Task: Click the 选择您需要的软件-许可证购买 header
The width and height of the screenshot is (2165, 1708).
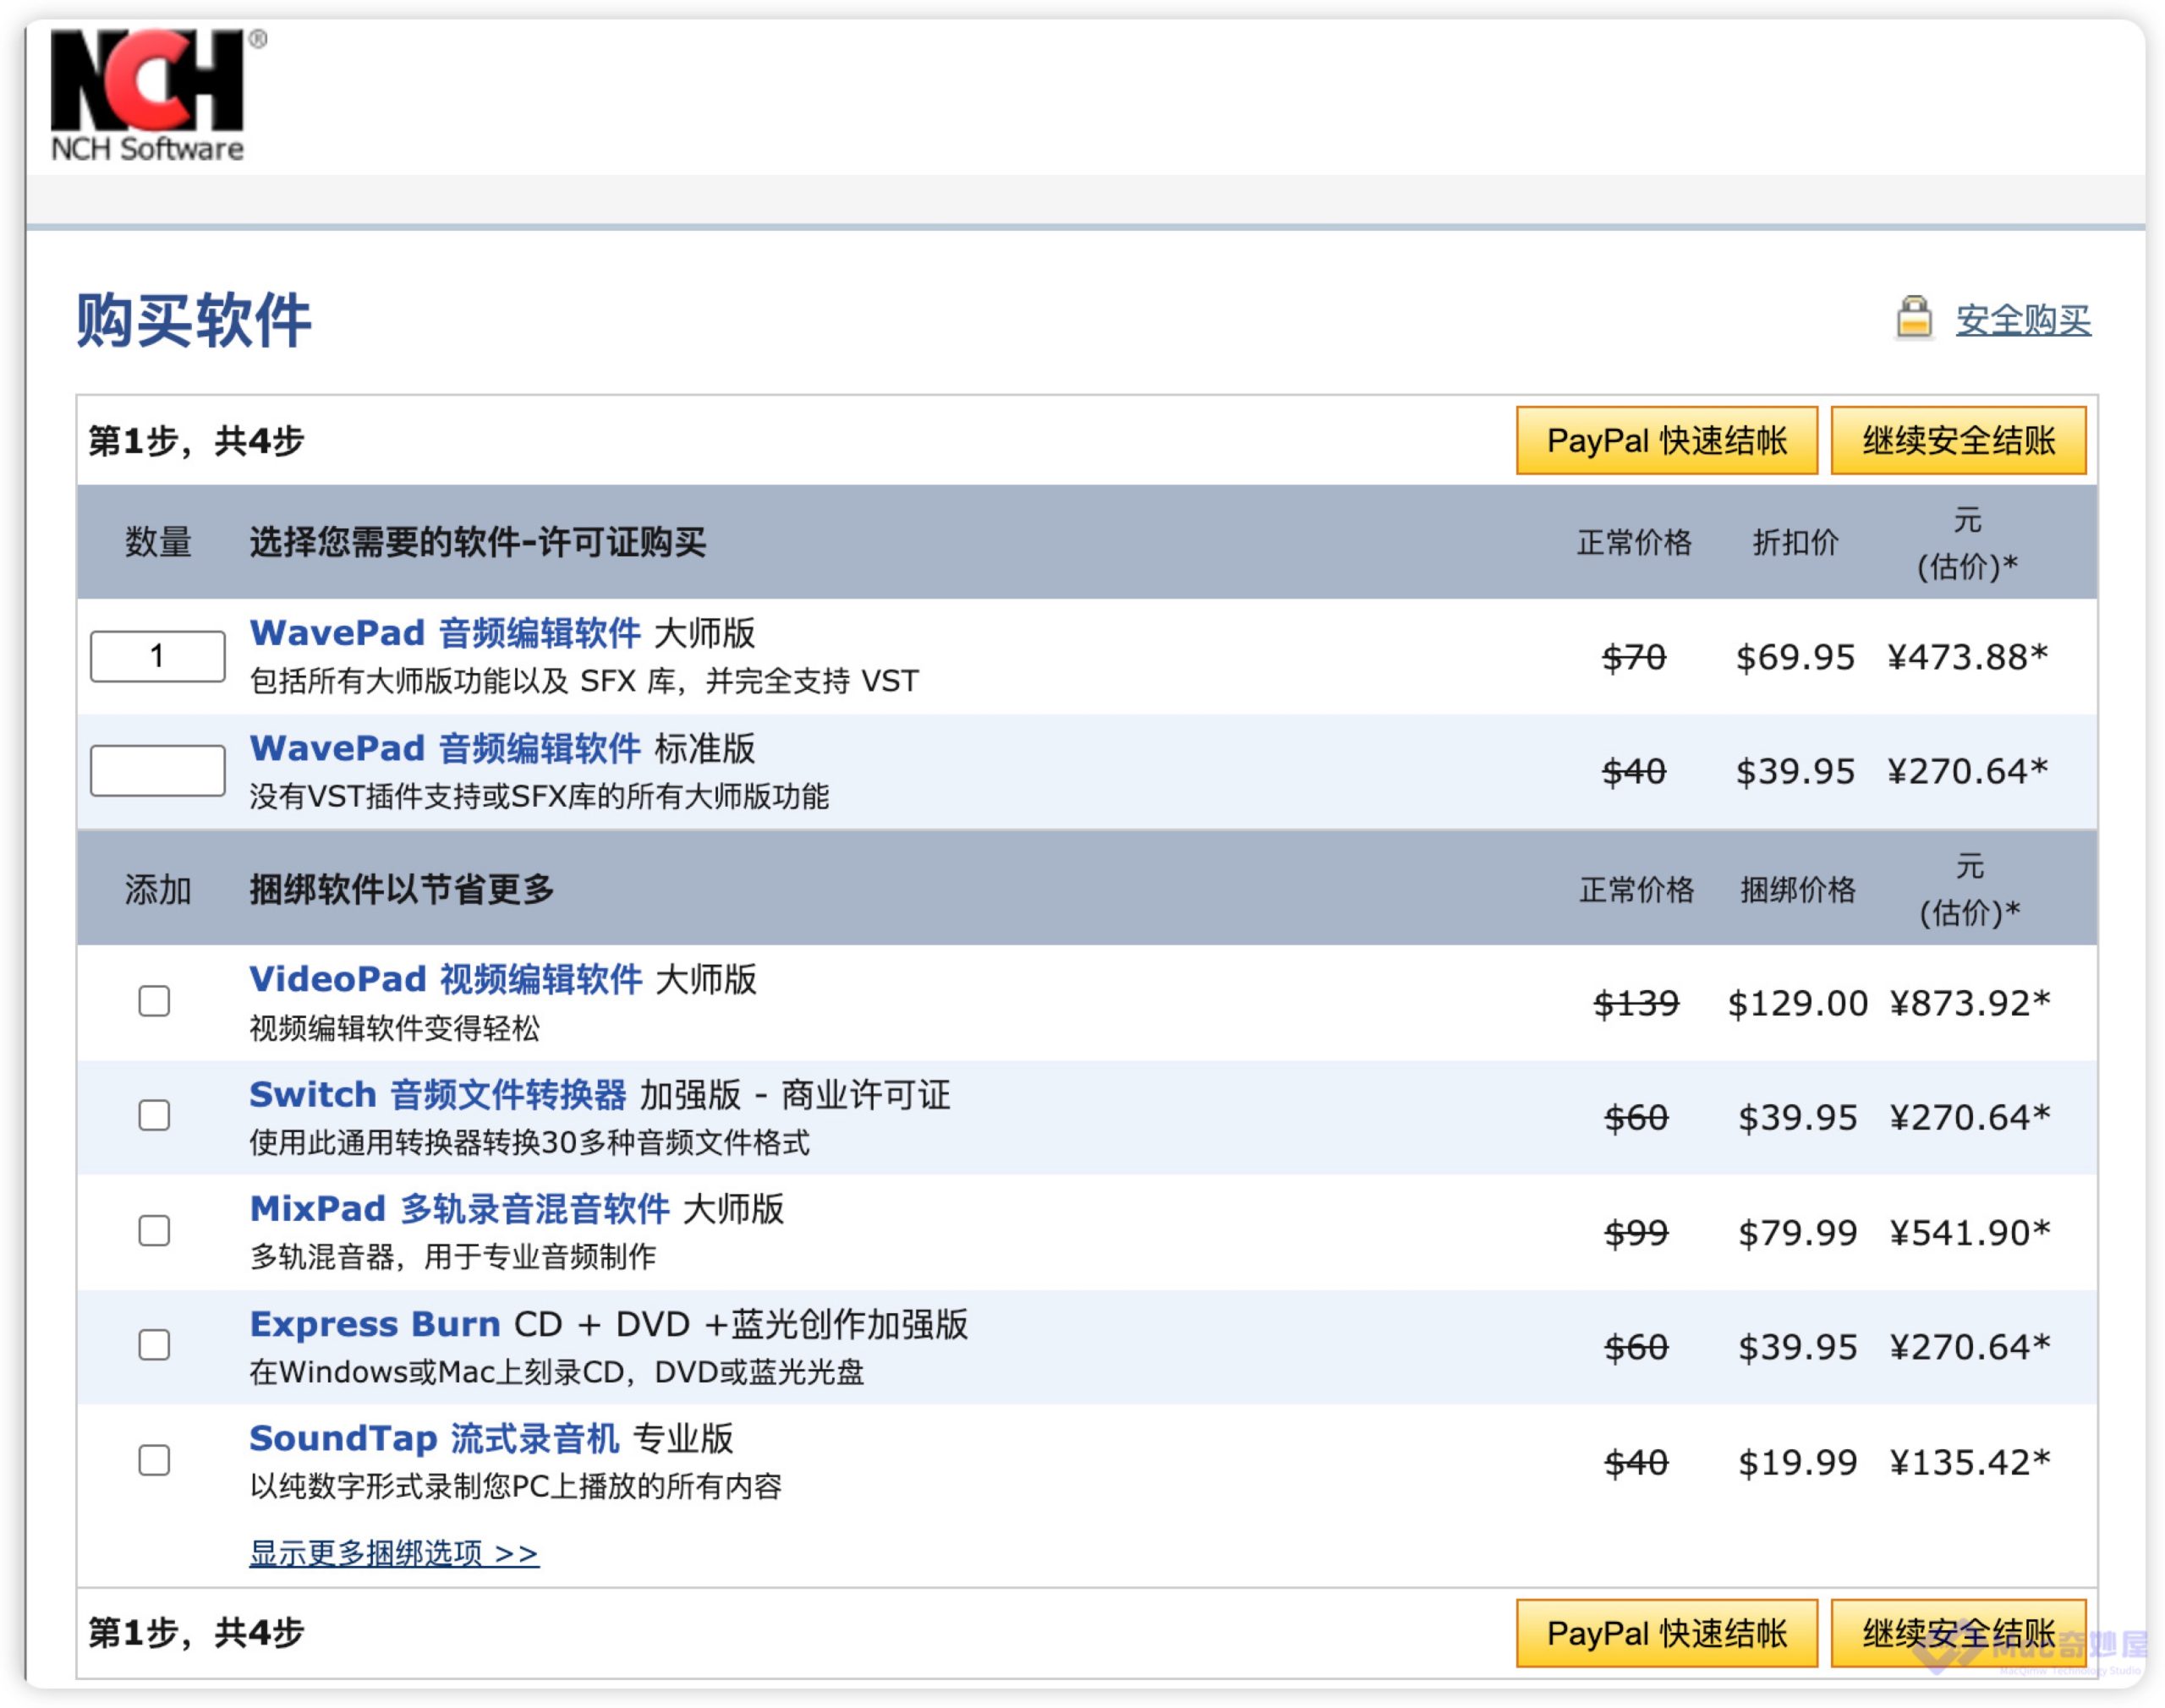Action: pos(477,542)
